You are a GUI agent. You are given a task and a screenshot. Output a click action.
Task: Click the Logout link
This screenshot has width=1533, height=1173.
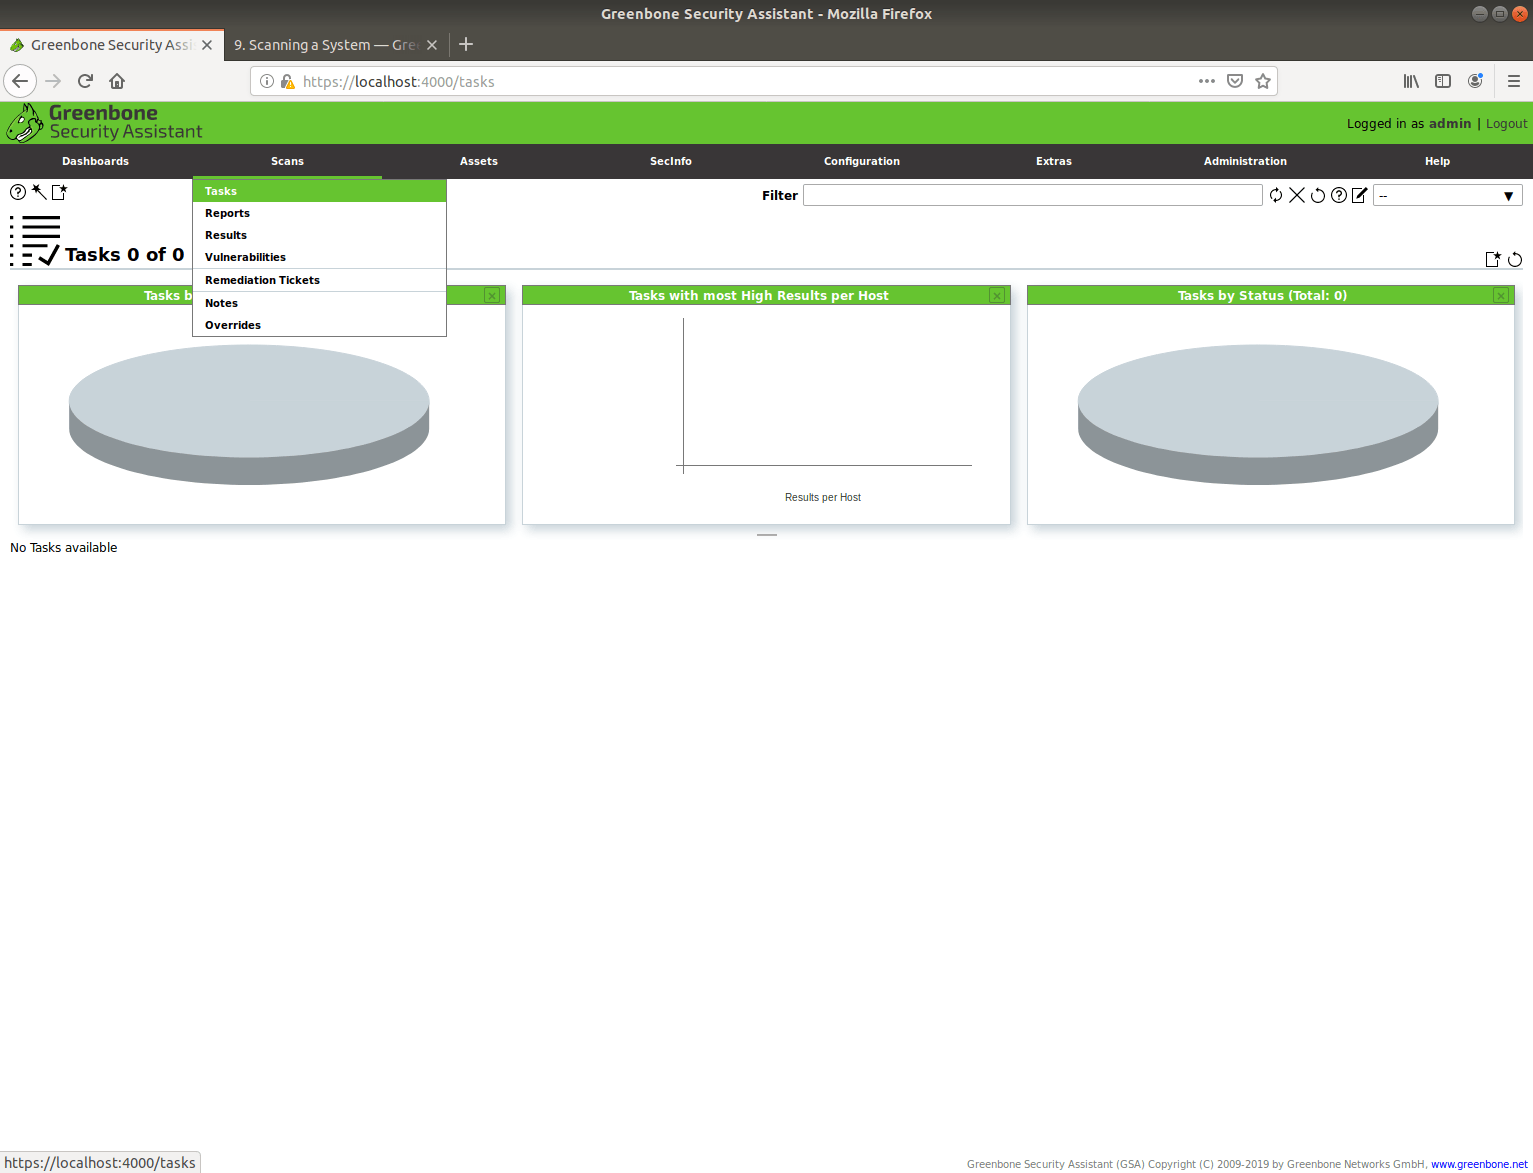tap(1505, 123)
